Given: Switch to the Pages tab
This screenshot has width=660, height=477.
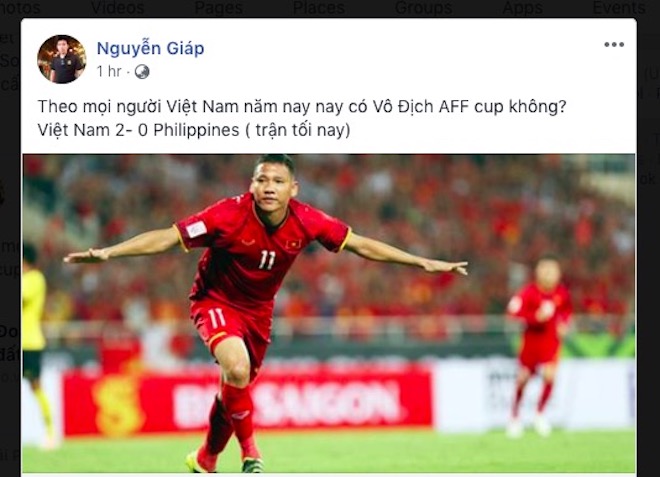Looking at the screenshot, I should pos(218,8).
